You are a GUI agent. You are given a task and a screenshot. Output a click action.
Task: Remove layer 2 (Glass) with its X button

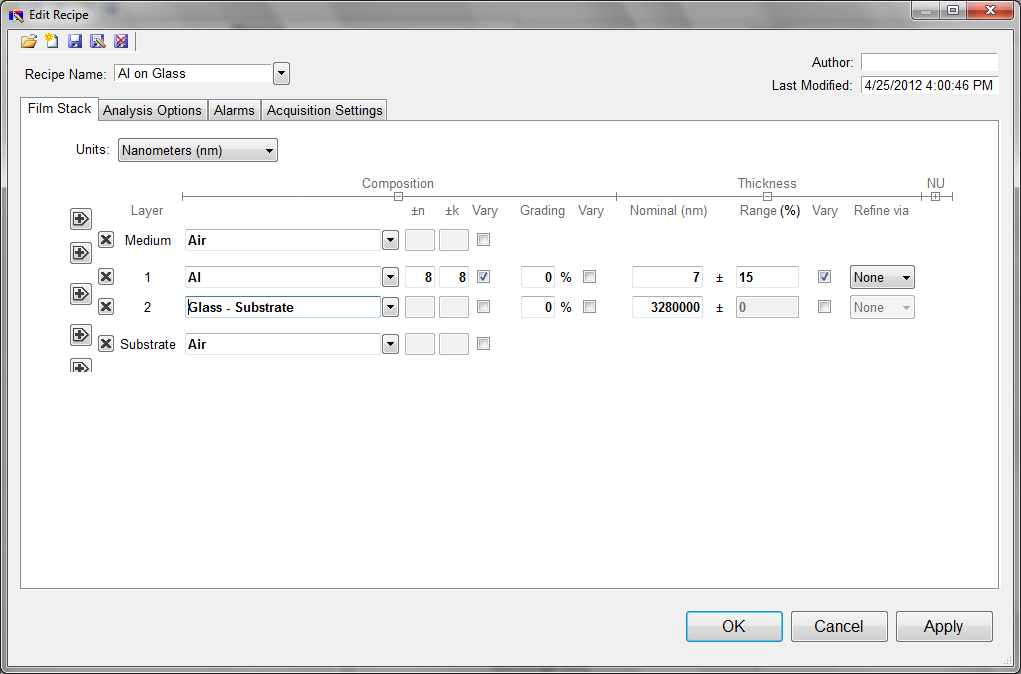point(106,307)
